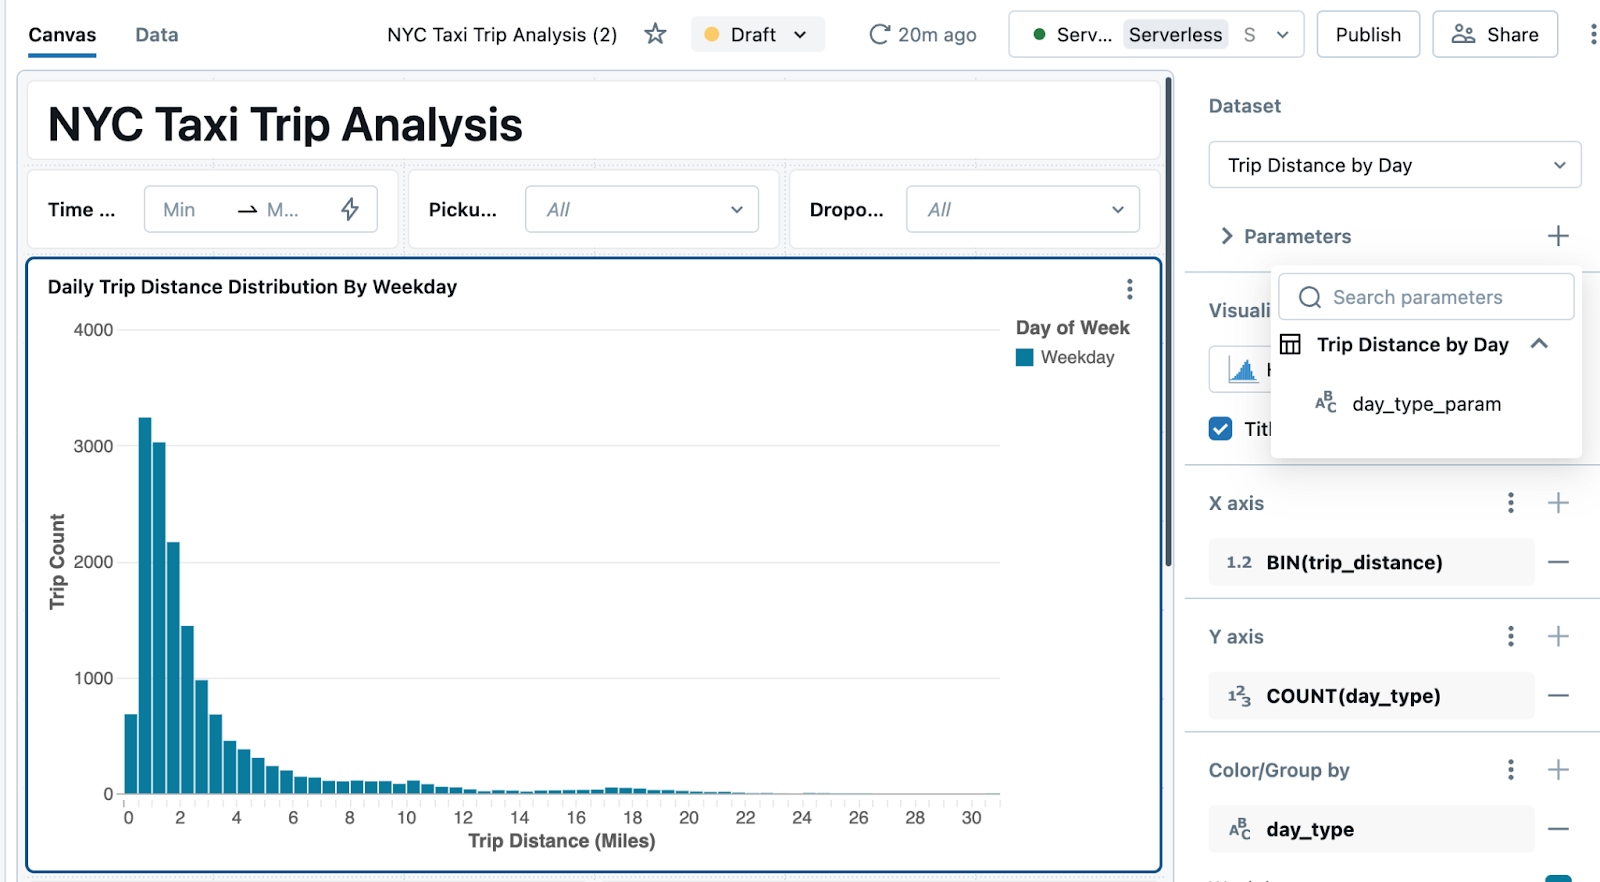Viewport: 1600px width, 882px height.
Task: Add a field to the X axis
Action: (x=1557, y=503)
